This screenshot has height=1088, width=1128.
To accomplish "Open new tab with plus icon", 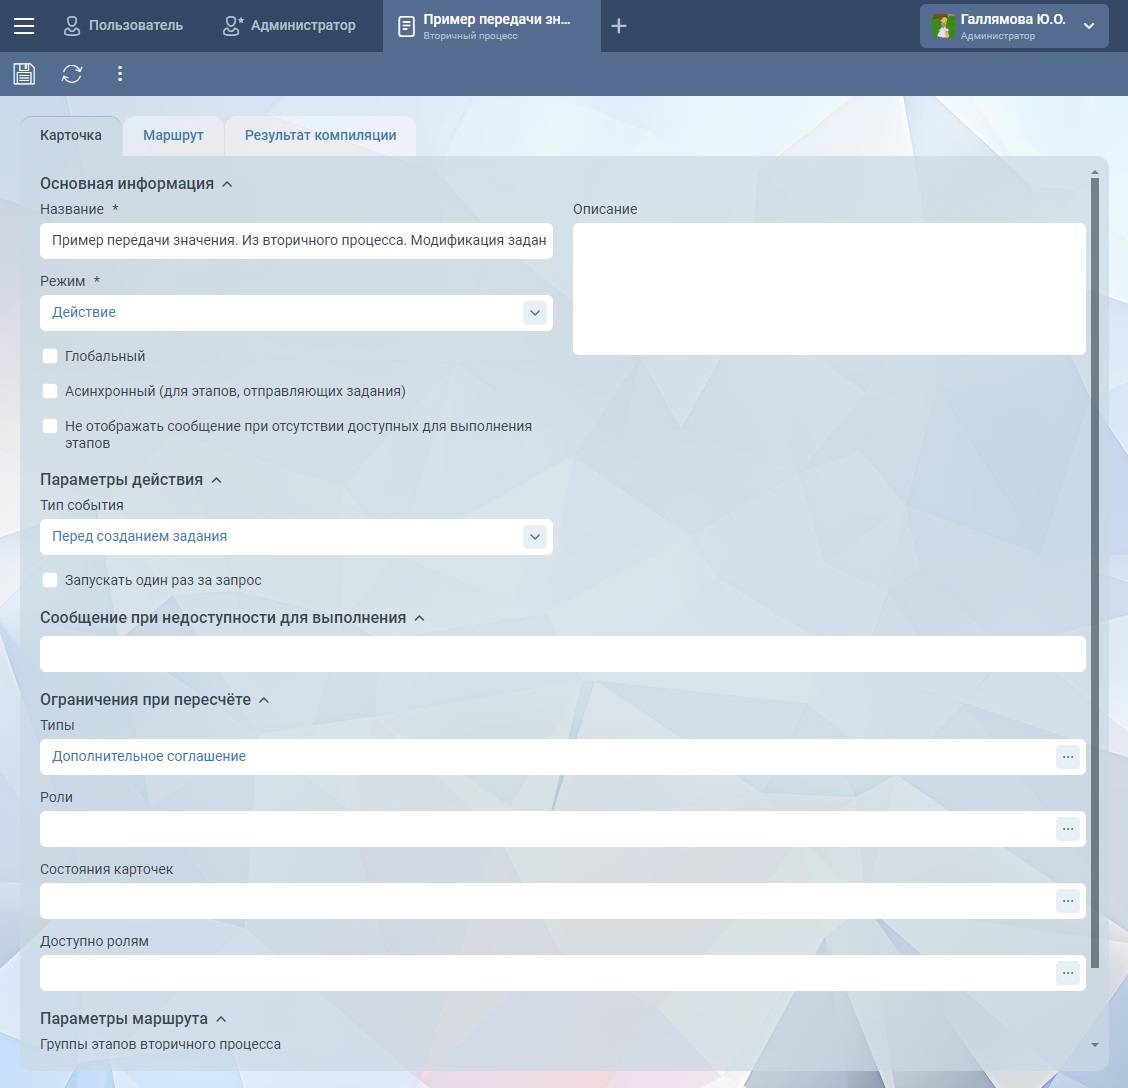I will coord(619,26).
